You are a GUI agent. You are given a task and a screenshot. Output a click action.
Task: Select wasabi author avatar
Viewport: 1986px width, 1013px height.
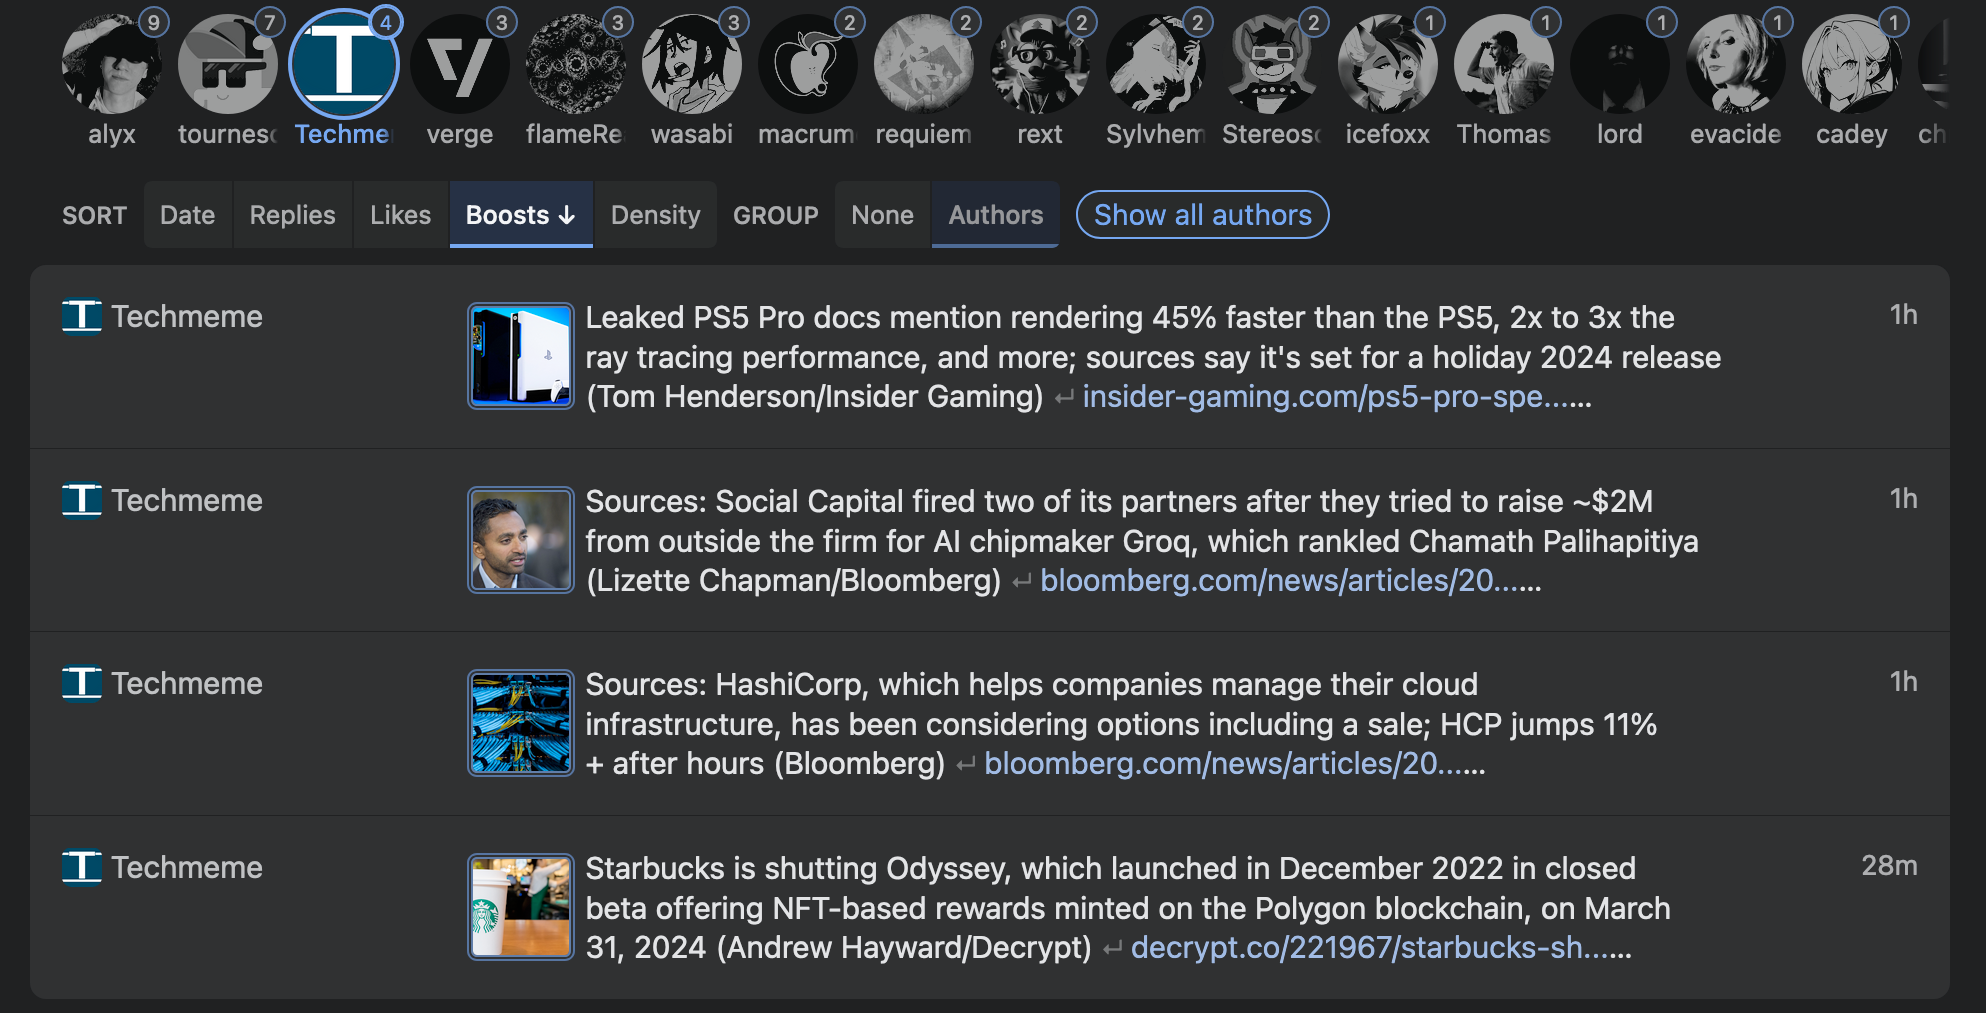(x=692, y=64)
